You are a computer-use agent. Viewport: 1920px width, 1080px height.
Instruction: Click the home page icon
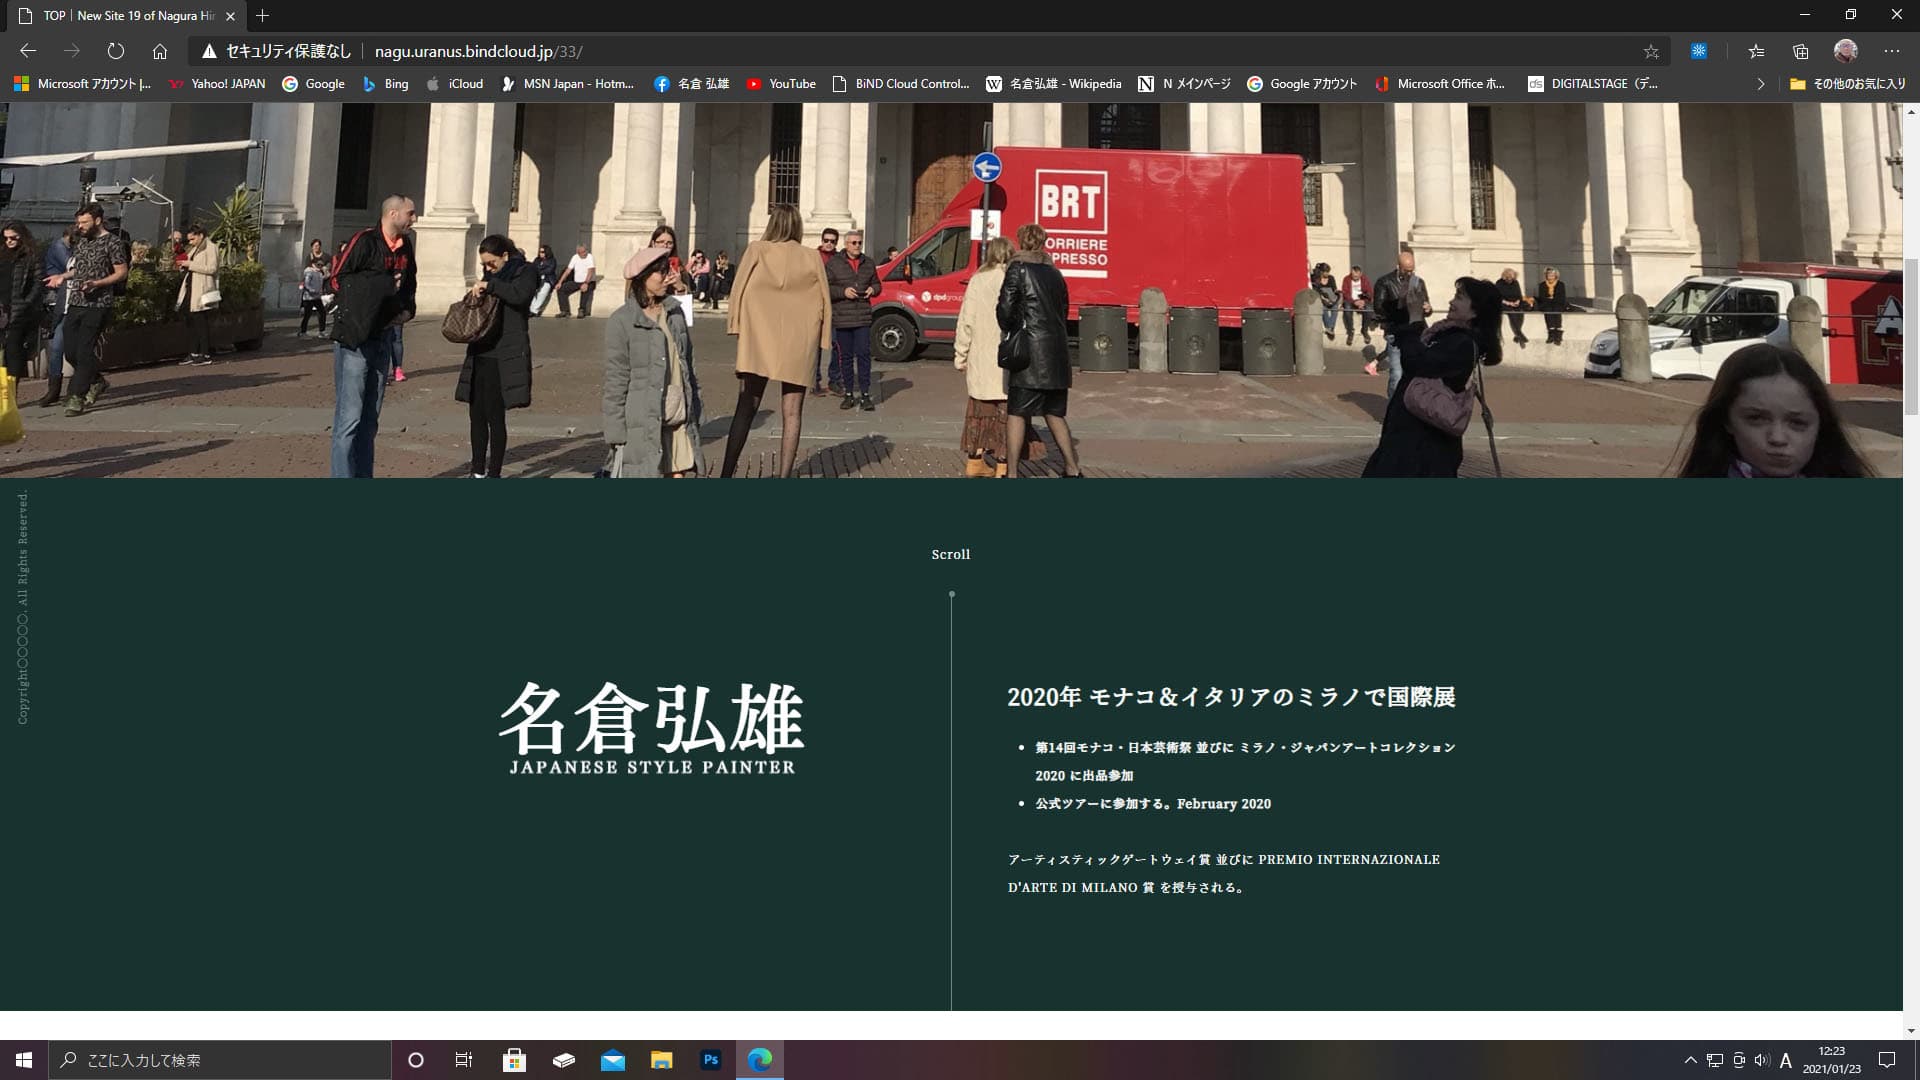(160, 51)
